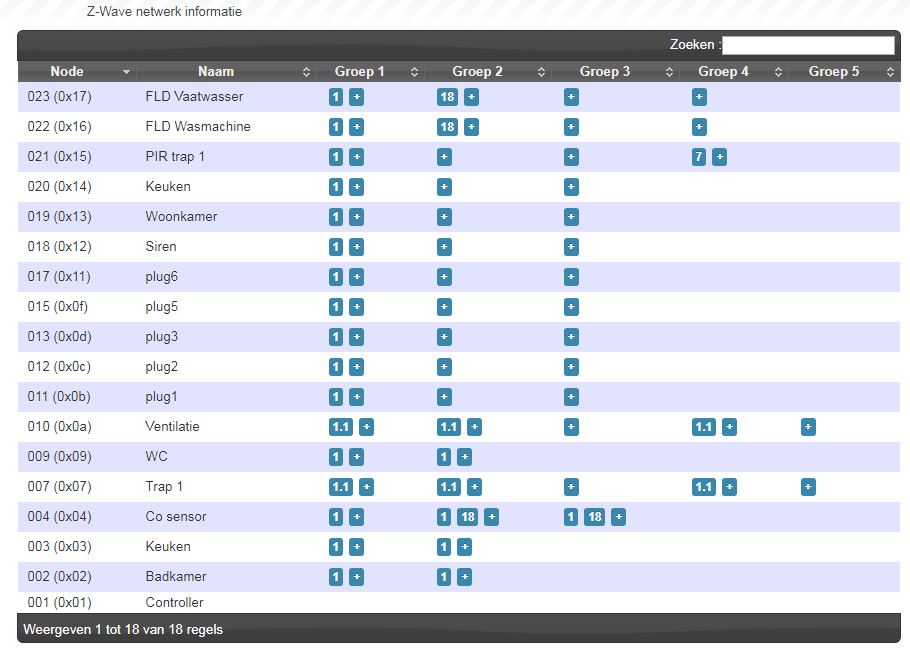Click plus icon in Groep 3 for Siren

tap(571, 247)
